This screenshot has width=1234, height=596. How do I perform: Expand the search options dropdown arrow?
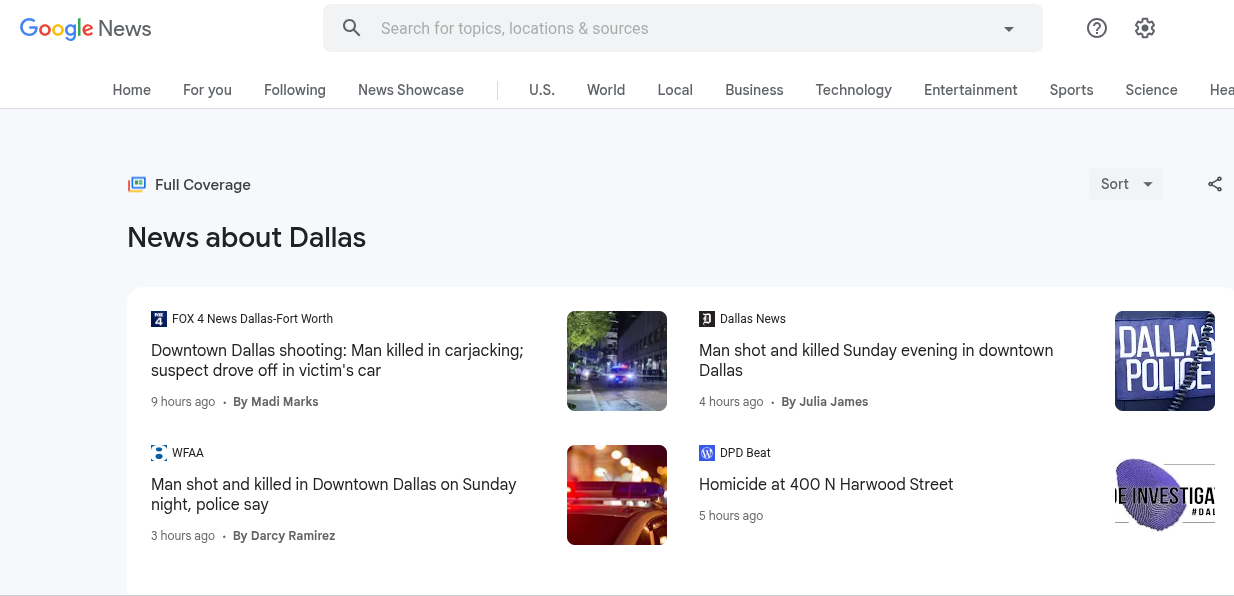tap(1009, 29)
